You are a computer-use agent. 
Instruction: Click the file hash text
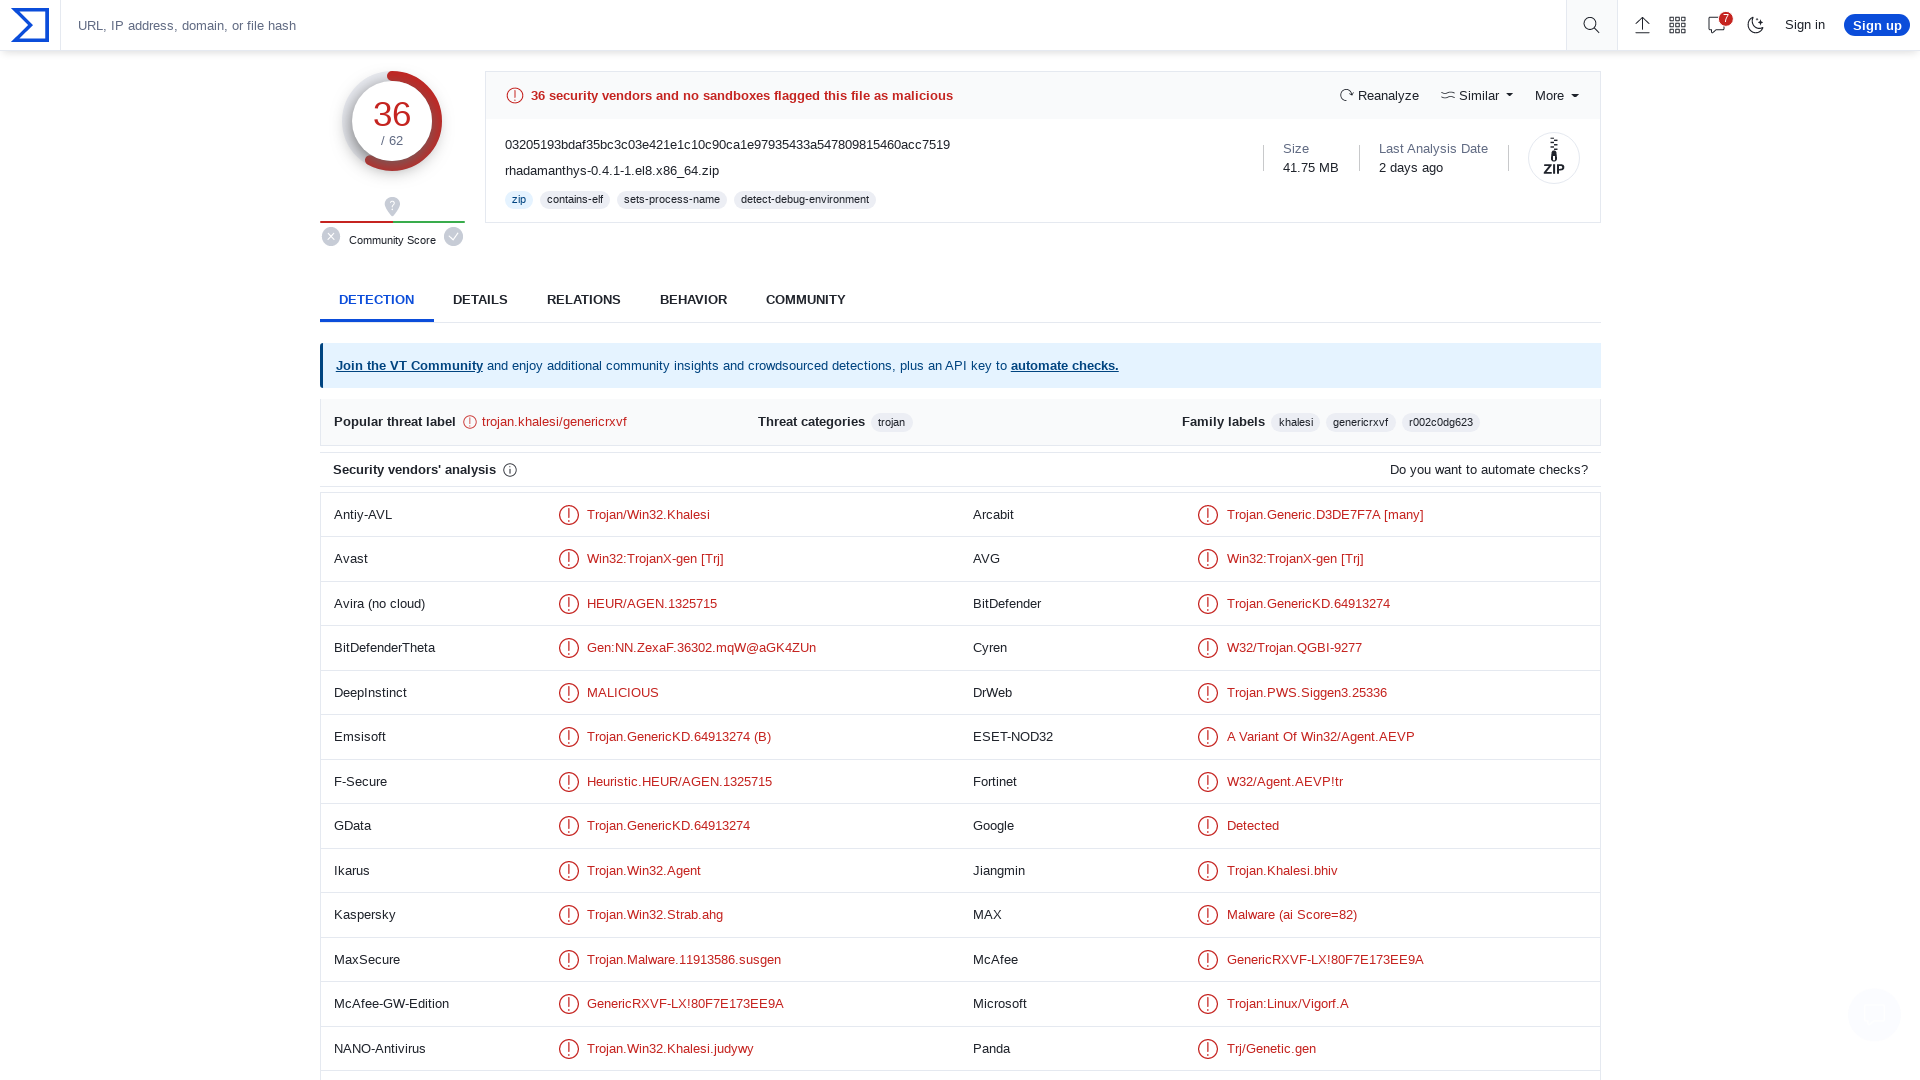(727, 145)
